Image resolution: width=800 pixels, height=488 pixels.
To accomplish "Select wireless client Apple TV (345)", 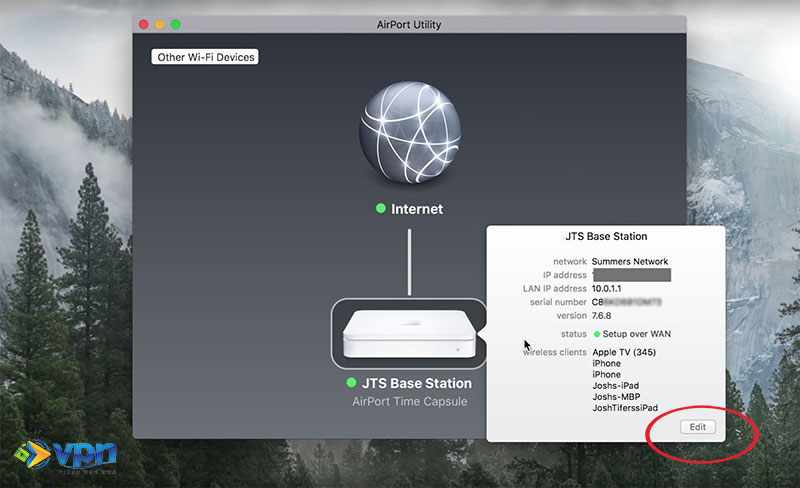I will tap(624, 352).
